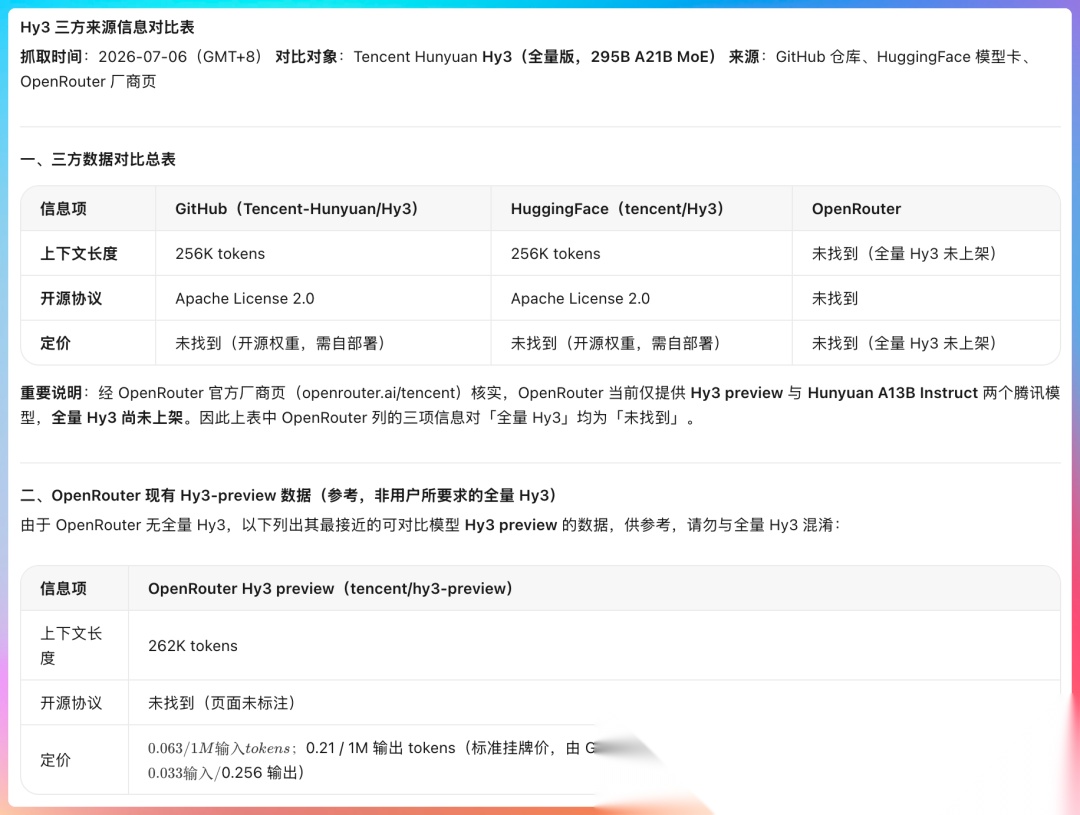1080x815 pixels.
Task: Click the cell "未找到 (页面未标注)"
Action: pos(222,703)
